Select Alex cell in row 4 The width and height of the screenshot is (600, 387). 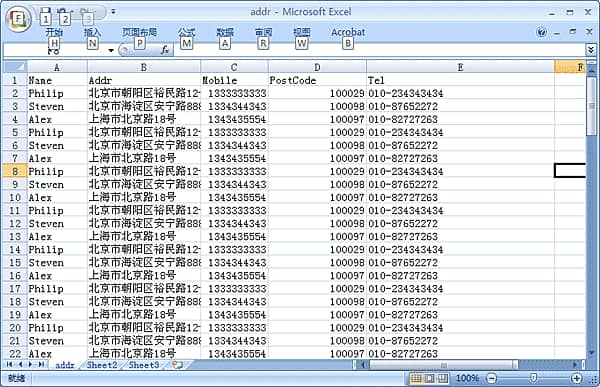point(57,119)
